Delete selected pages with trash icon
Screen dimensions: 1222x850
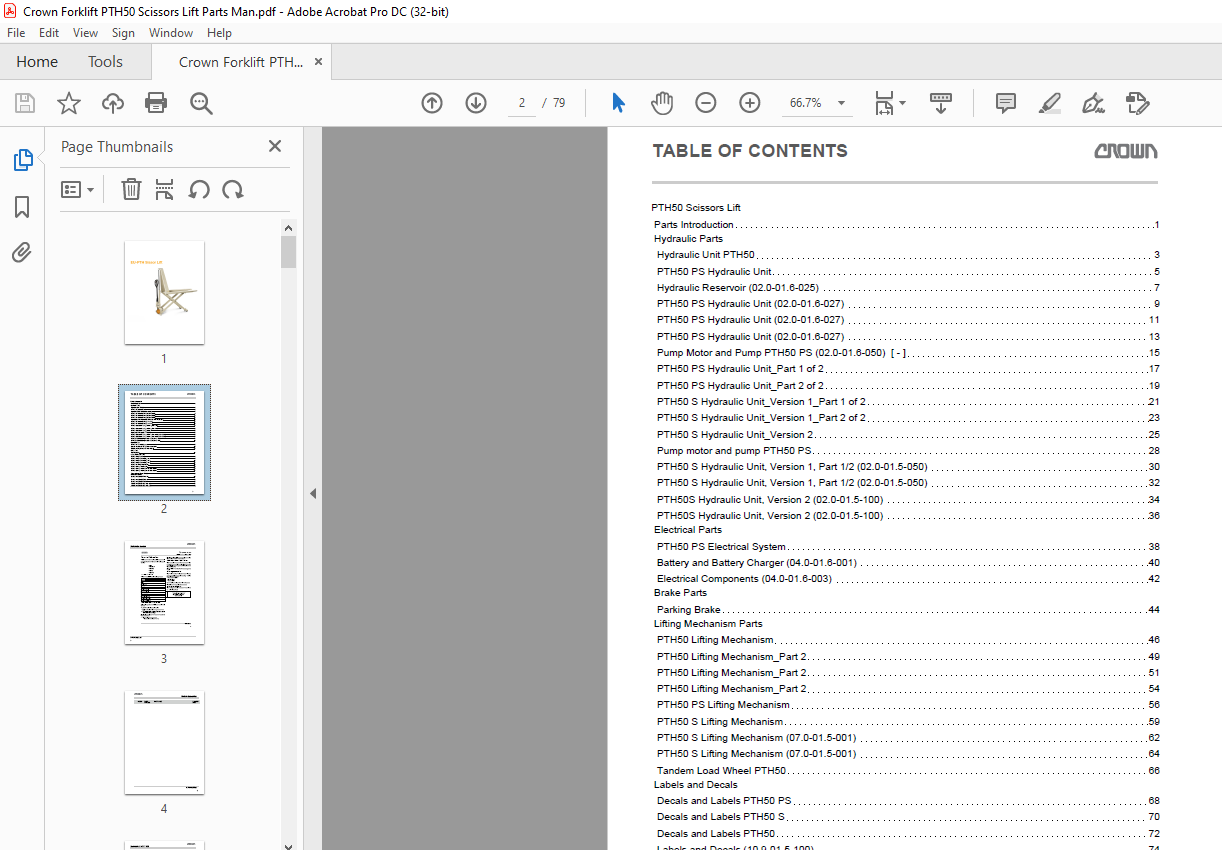[x=131, y=189]
